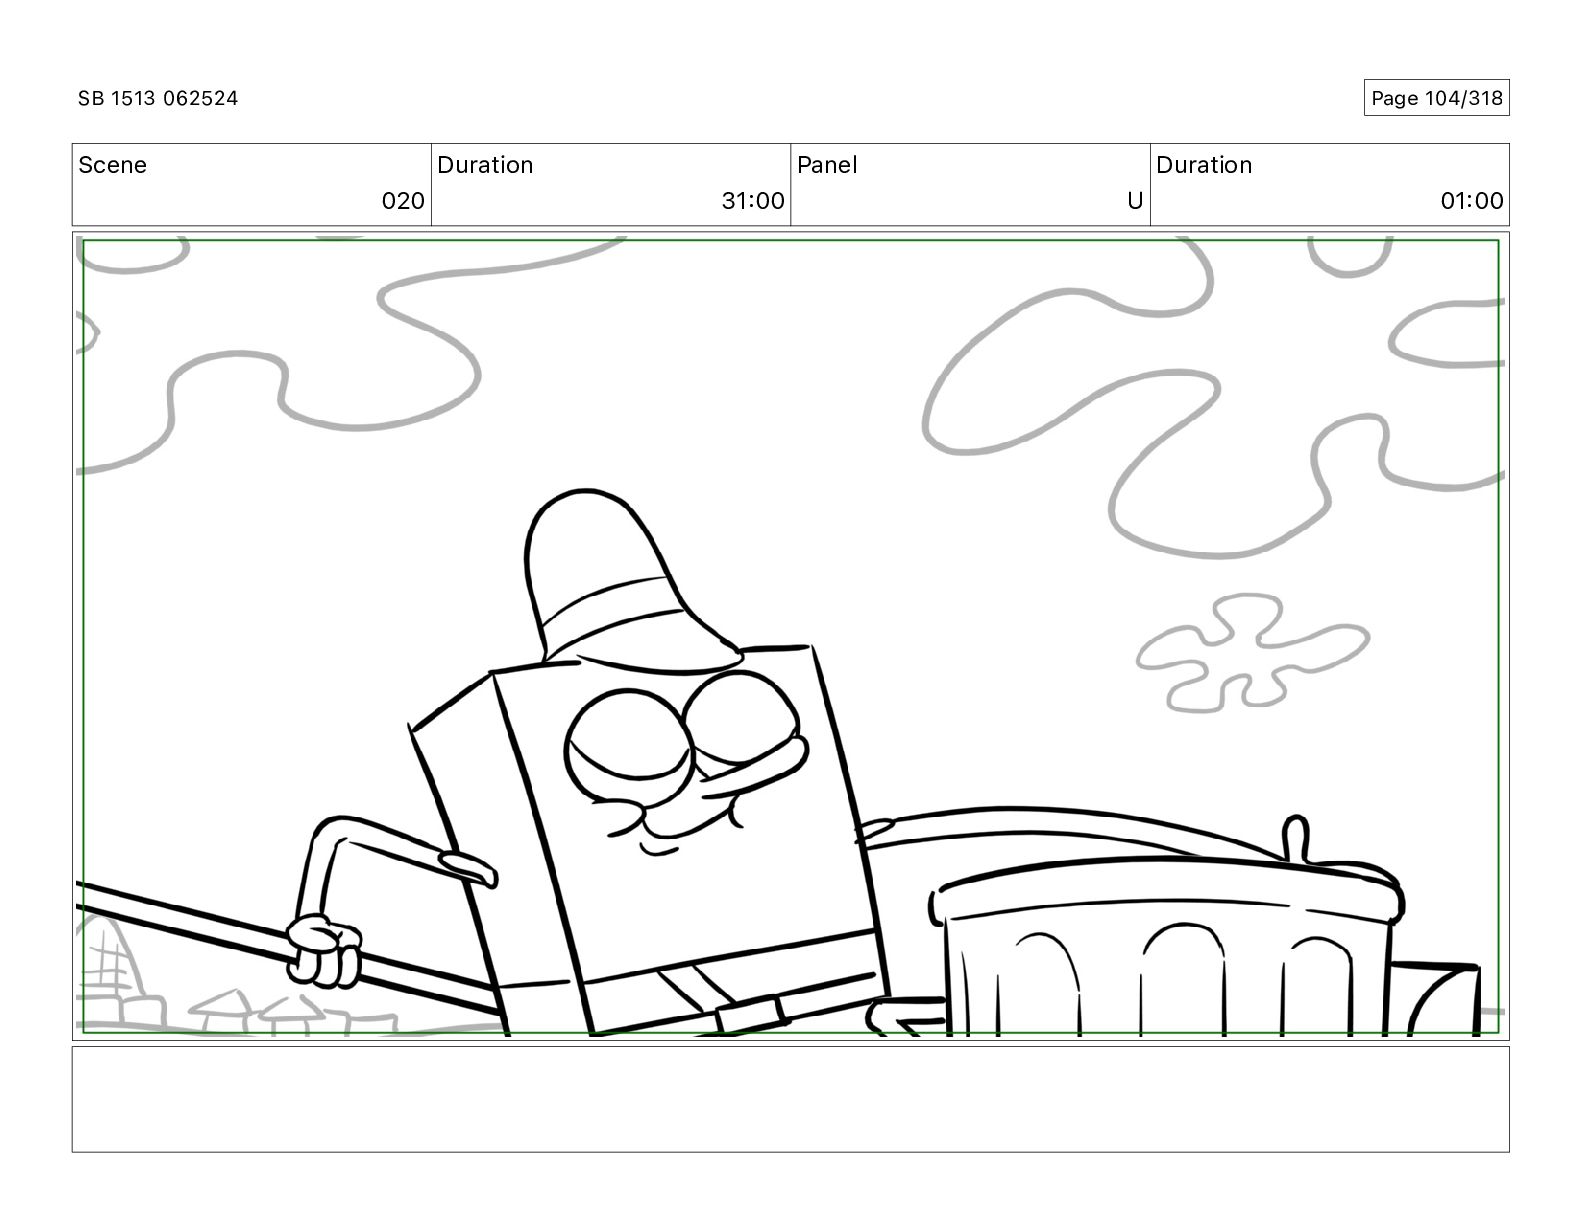Image resolution: width=1584 pixels, height=1224 pixels.
Task: Click the panel duration value '01:00'
Action: pos(1472,201)
